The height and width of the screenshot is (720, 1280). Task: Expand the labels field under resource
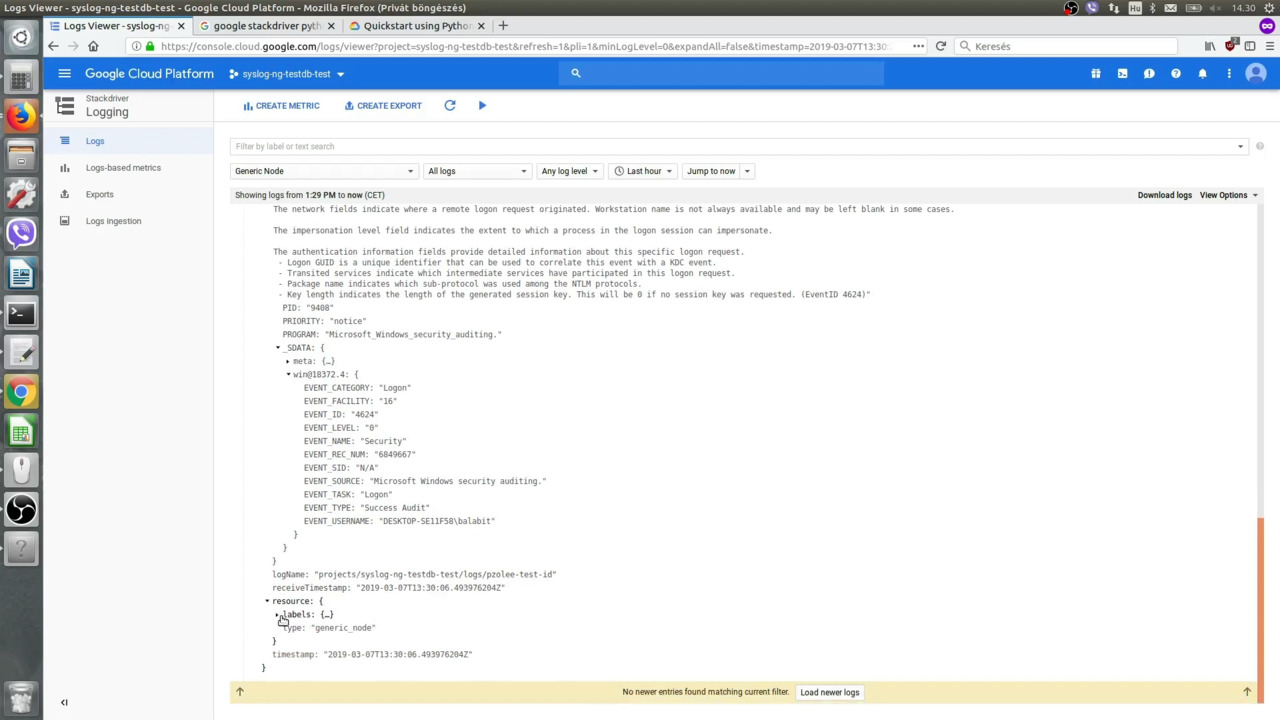[x=277, y=614]
